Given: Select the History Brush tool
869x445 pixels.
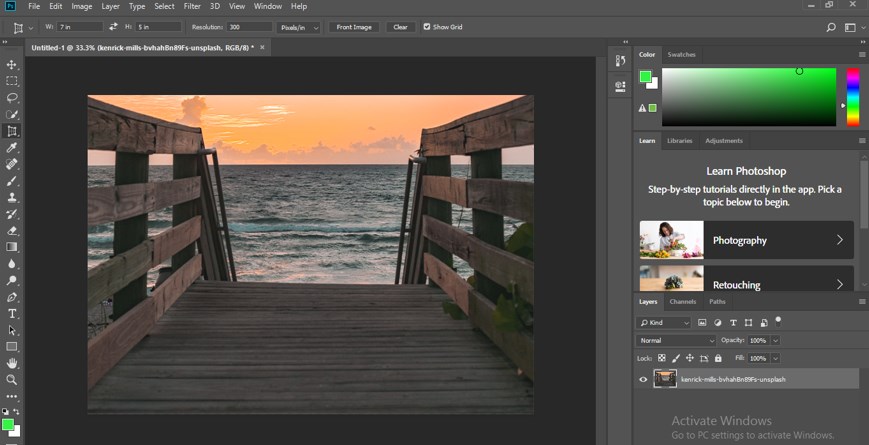Looking at the screenshot, I should pos(12,214).
